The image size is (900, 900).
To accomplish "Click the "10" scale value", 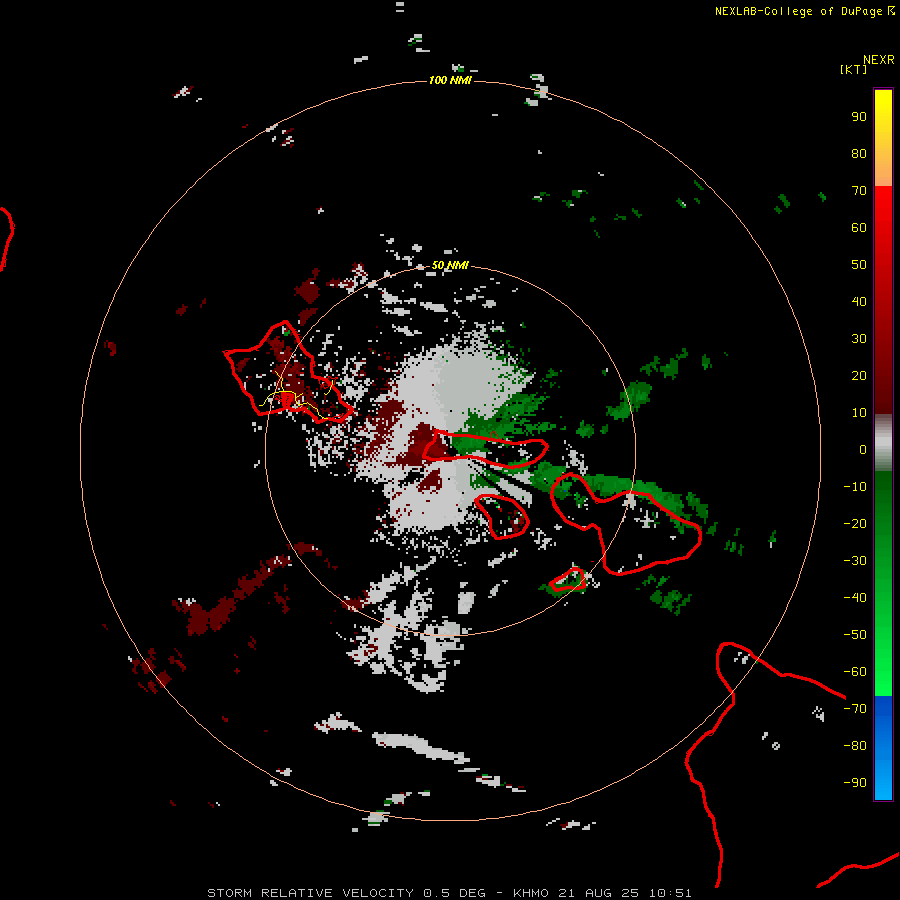I will [859, 413].
